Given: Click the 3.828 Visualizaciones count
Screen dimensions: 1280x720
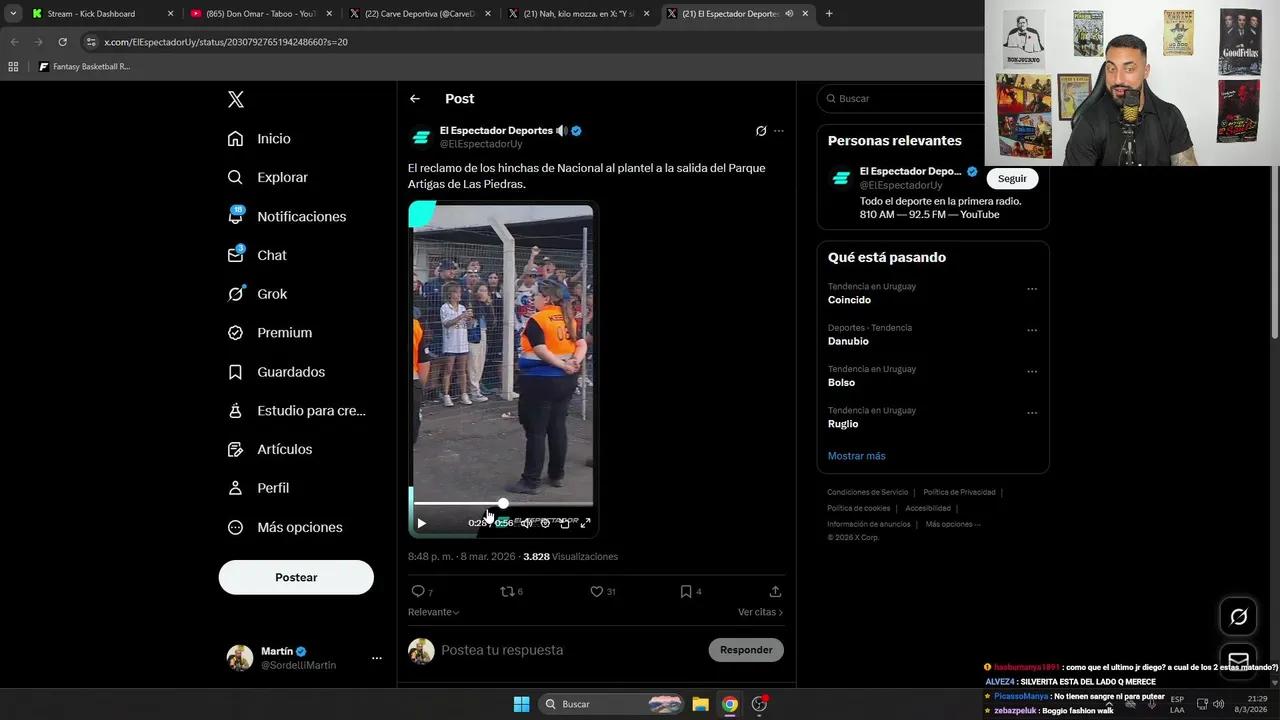Looking at the screenshot, I should click(x=570, y=557).
